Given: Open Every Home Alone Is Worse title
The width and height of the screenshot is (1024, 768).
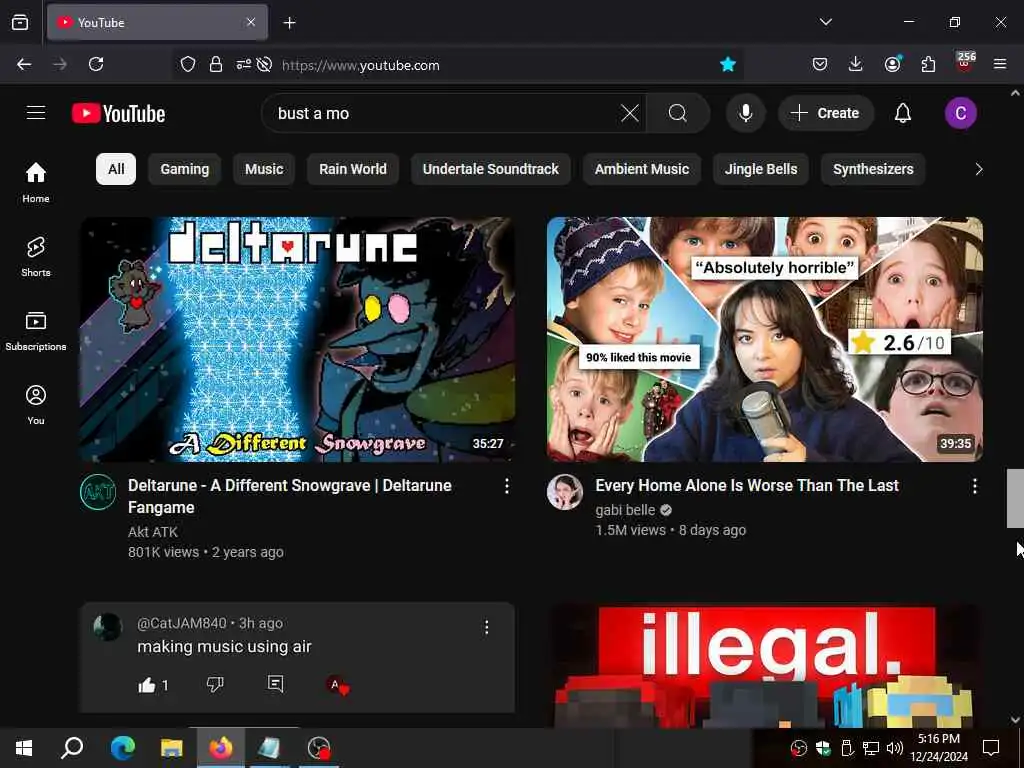Looking at the screenshot, I should click(x=747, y=485).
